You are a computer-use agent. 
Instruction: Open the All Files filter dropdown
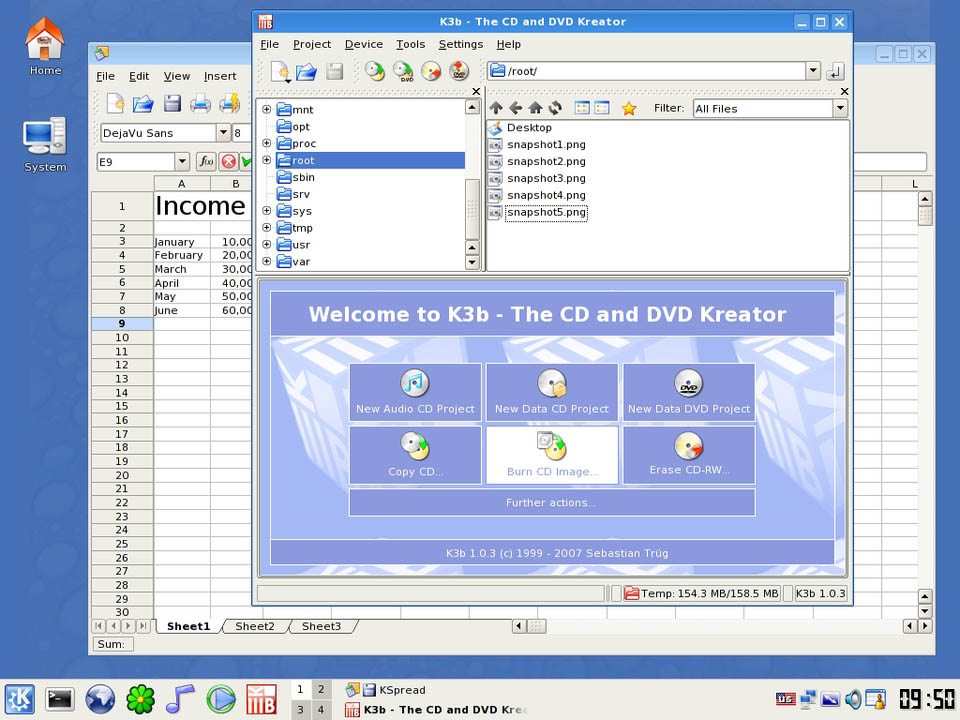pyautogui.click(x=840, y=108)
